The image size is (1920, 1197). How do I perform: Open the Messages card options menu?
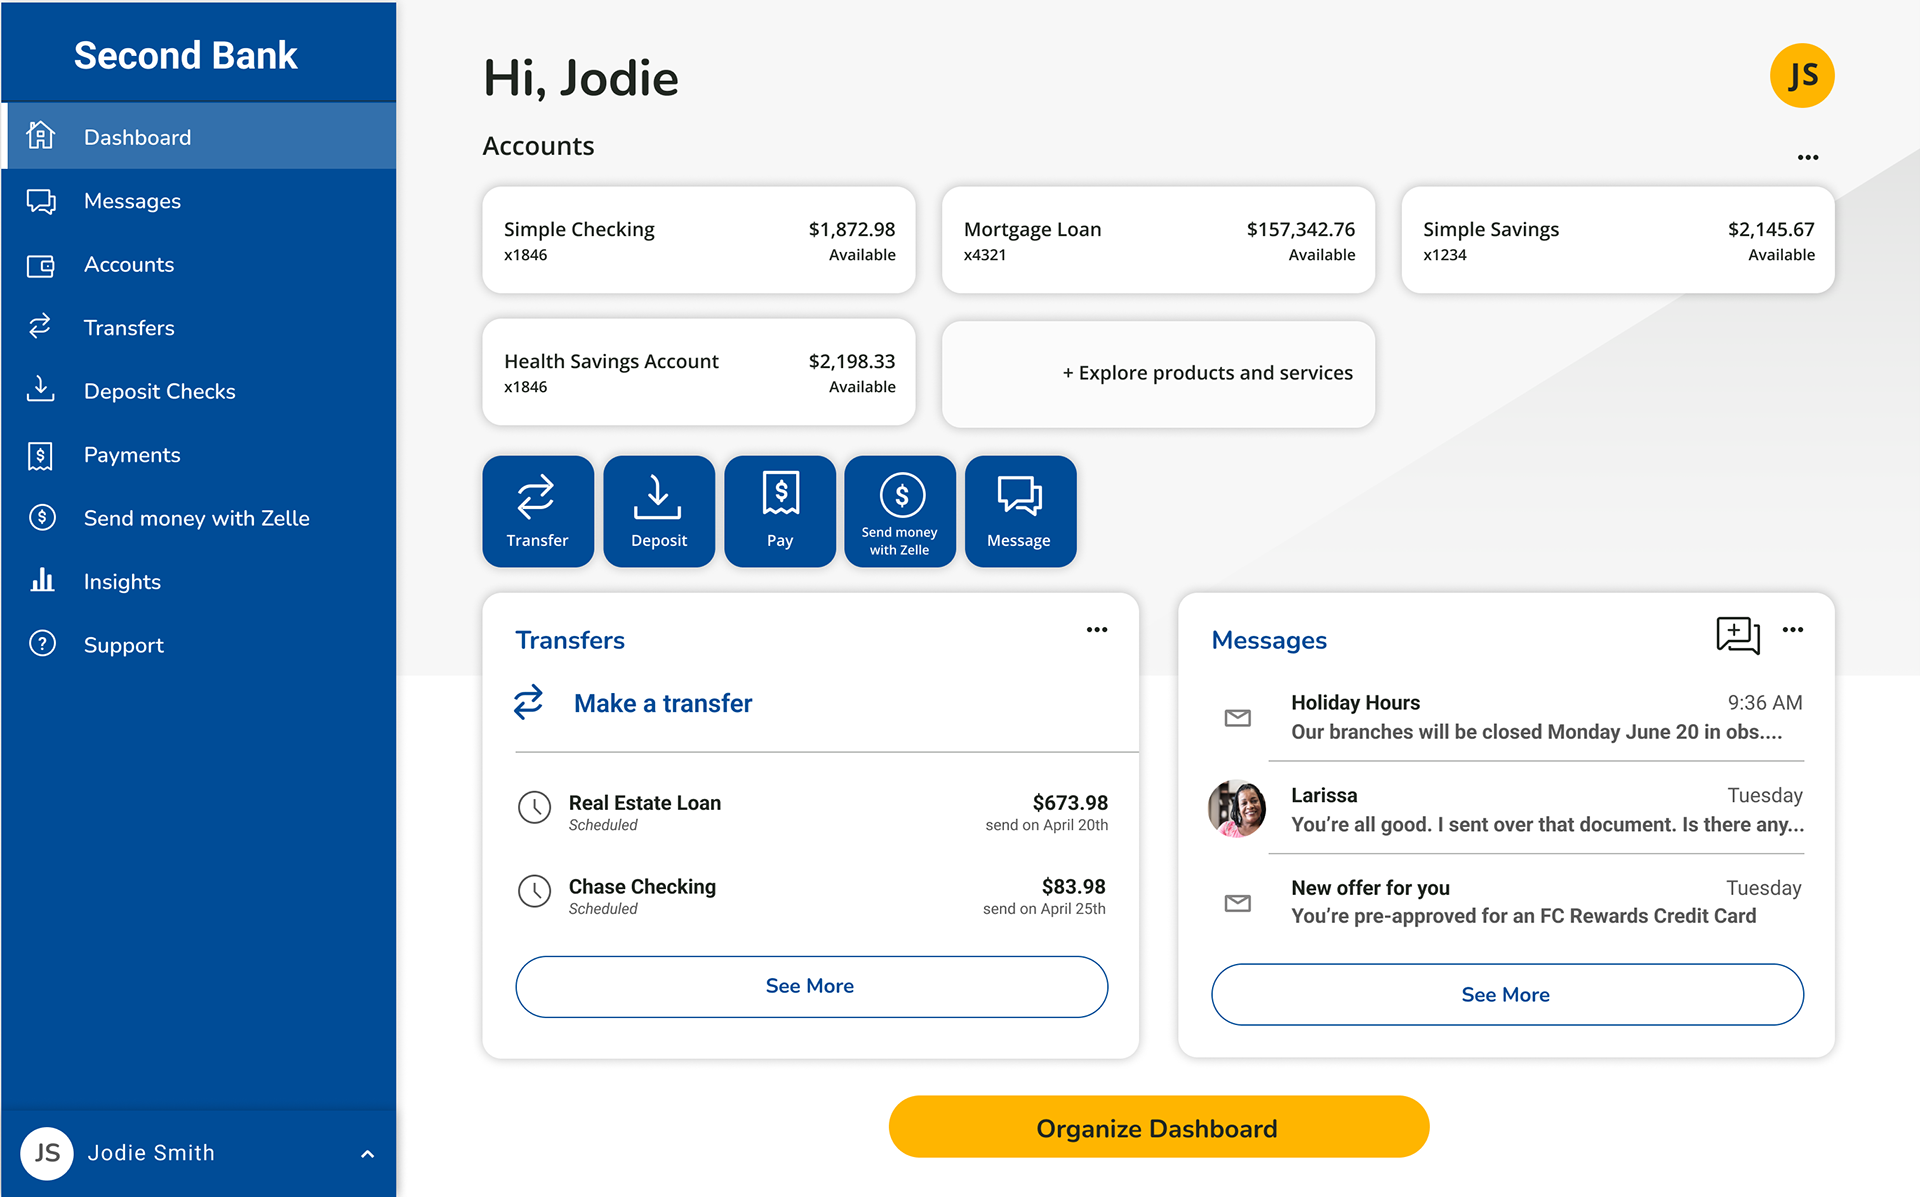click(x=1793, y=630)
